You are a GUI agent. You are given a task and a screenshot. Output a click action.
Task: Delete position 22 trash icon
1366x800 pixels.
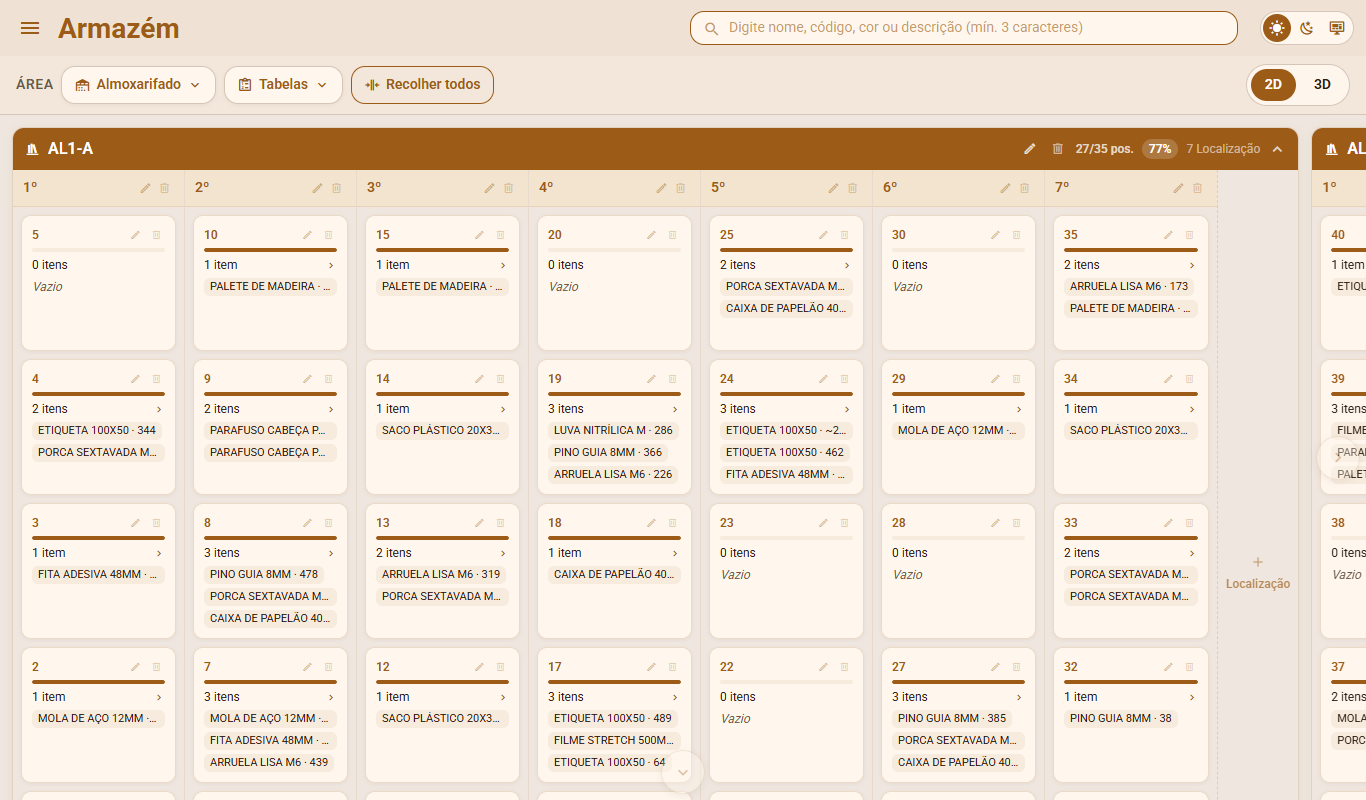point(844,667)
